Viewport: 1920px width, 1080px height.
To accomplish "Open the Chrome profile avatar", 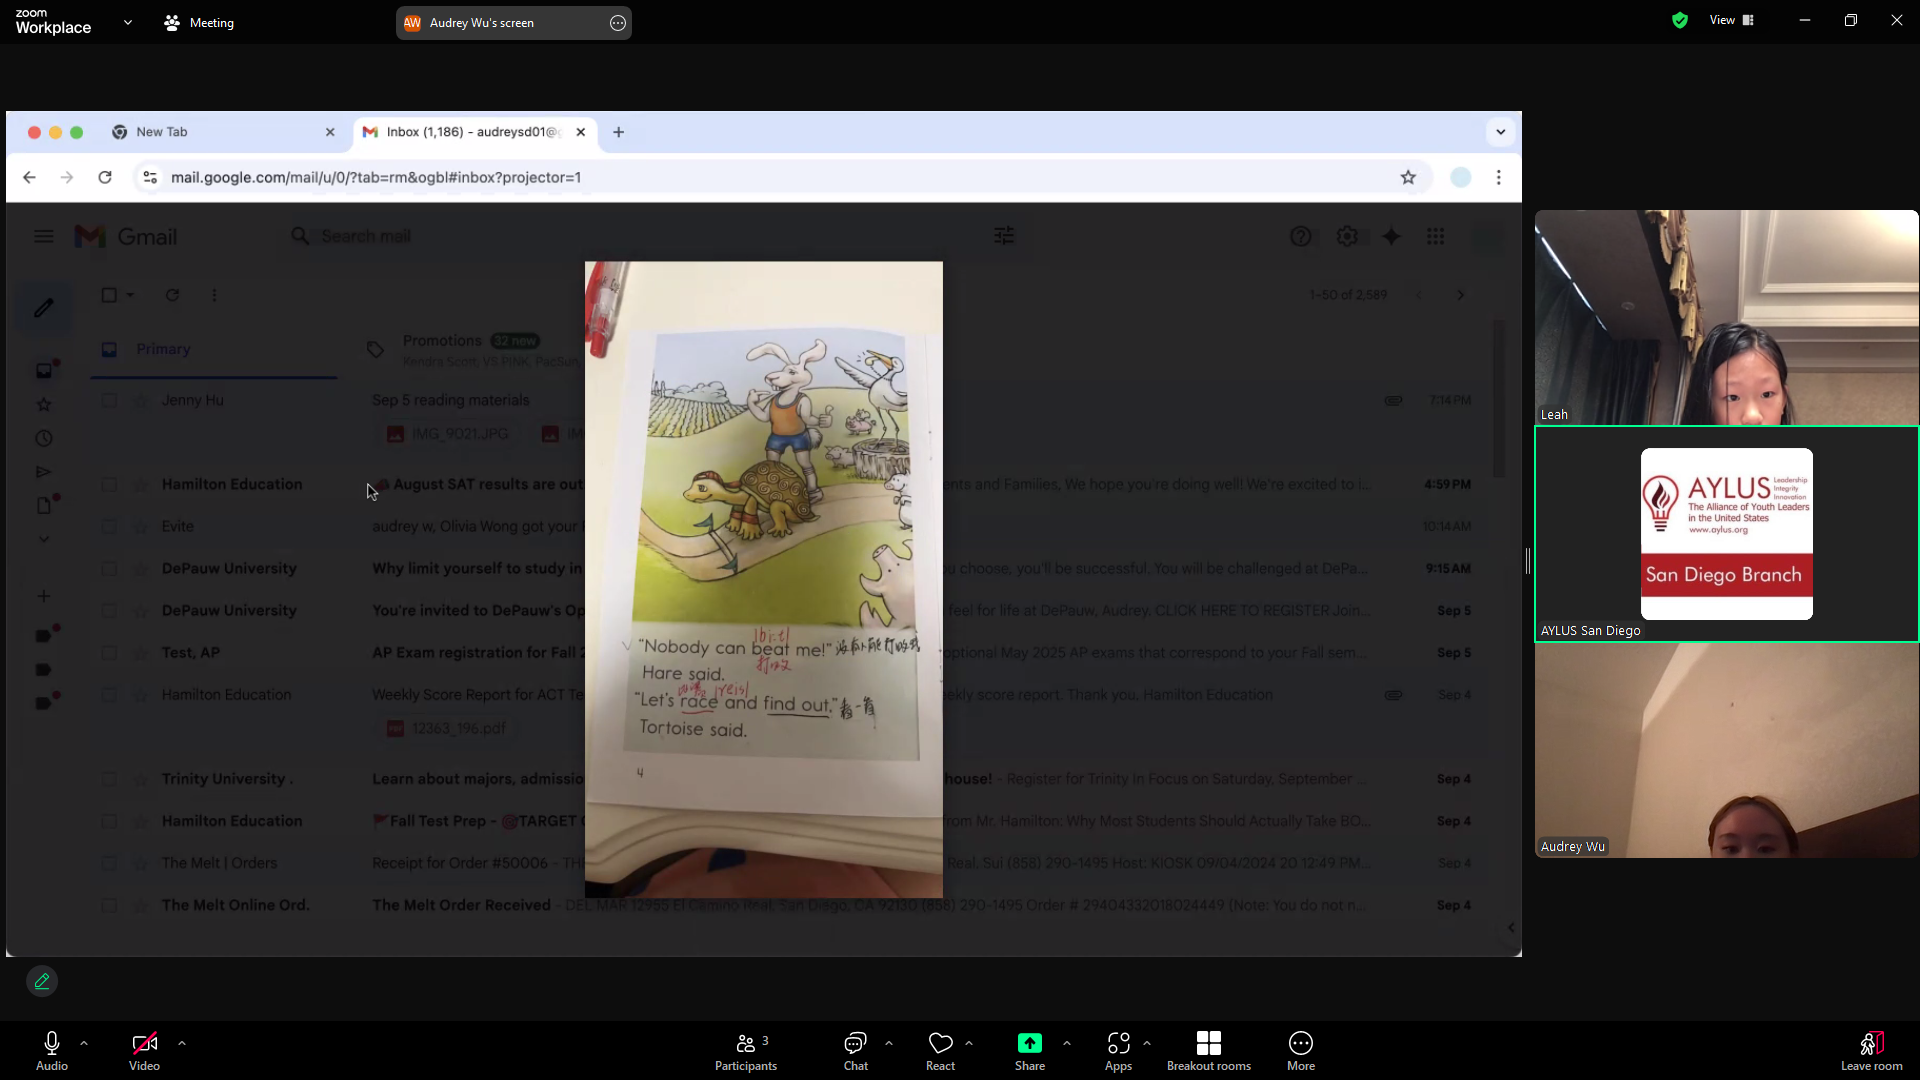I will point(1461,177).
